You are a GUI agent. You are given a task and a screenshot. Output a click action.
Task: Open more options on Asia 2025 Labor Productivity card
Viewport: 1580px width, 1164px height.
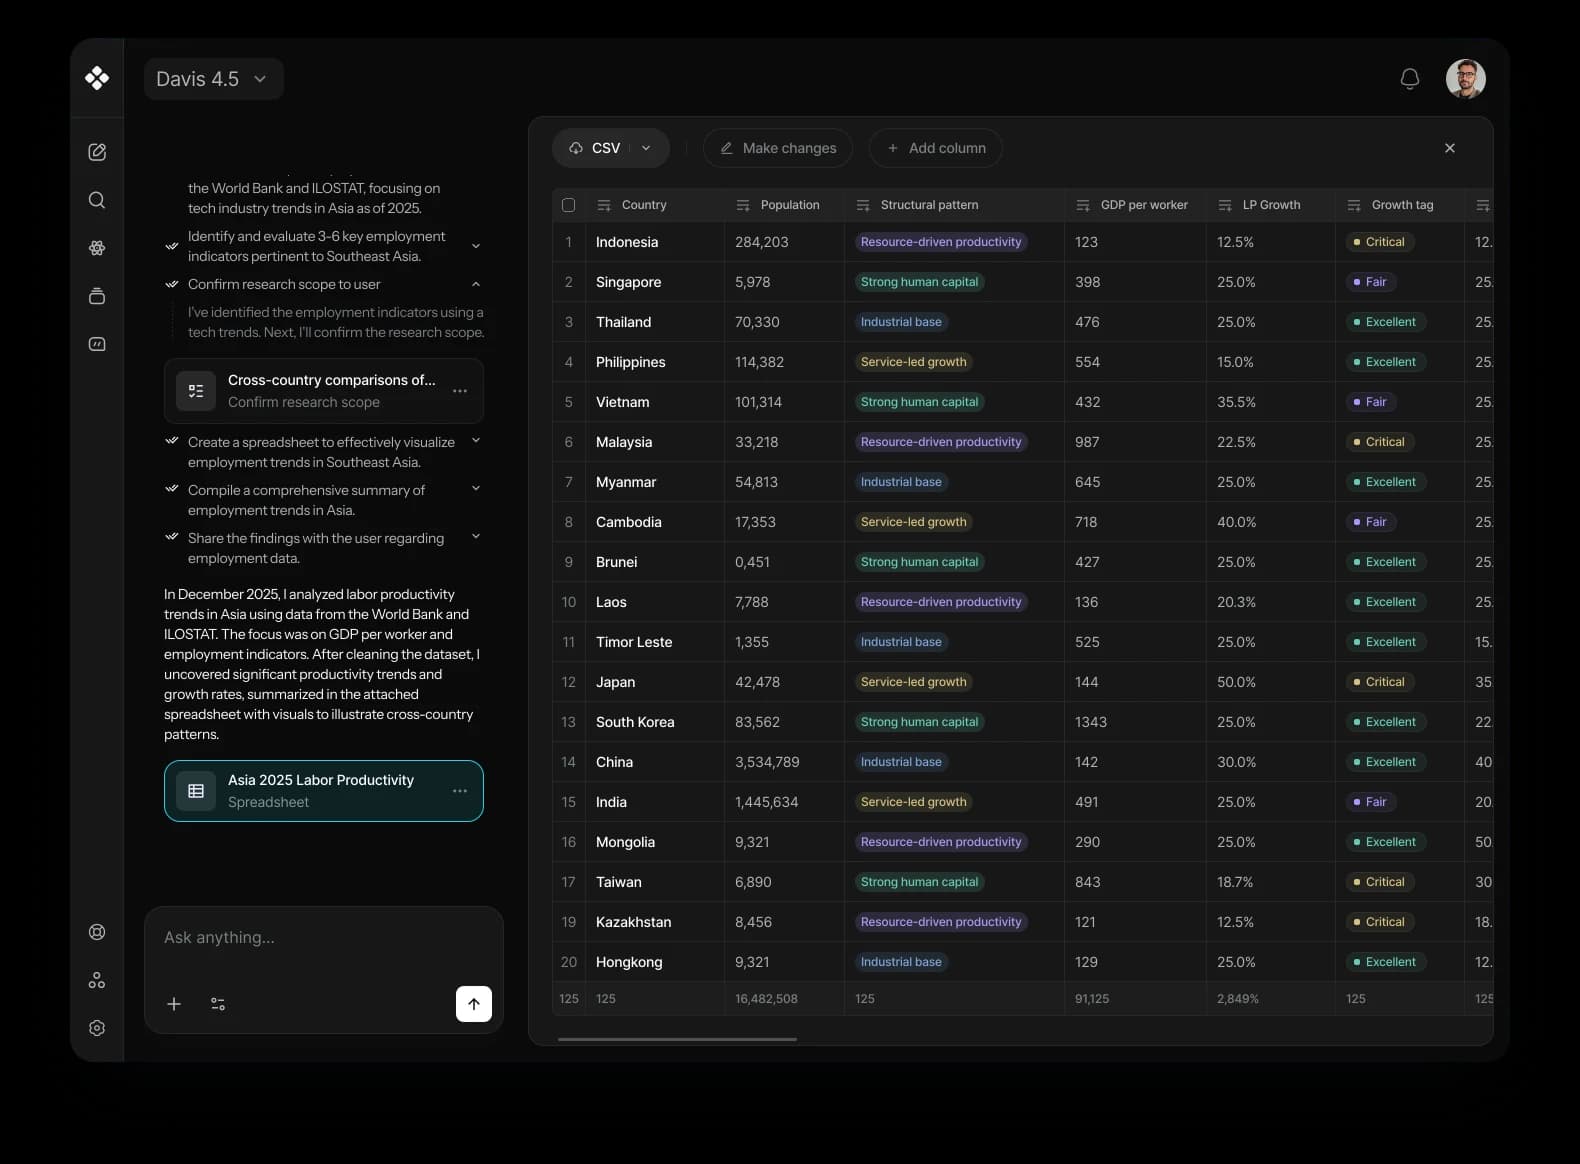[x=460, y=791]
